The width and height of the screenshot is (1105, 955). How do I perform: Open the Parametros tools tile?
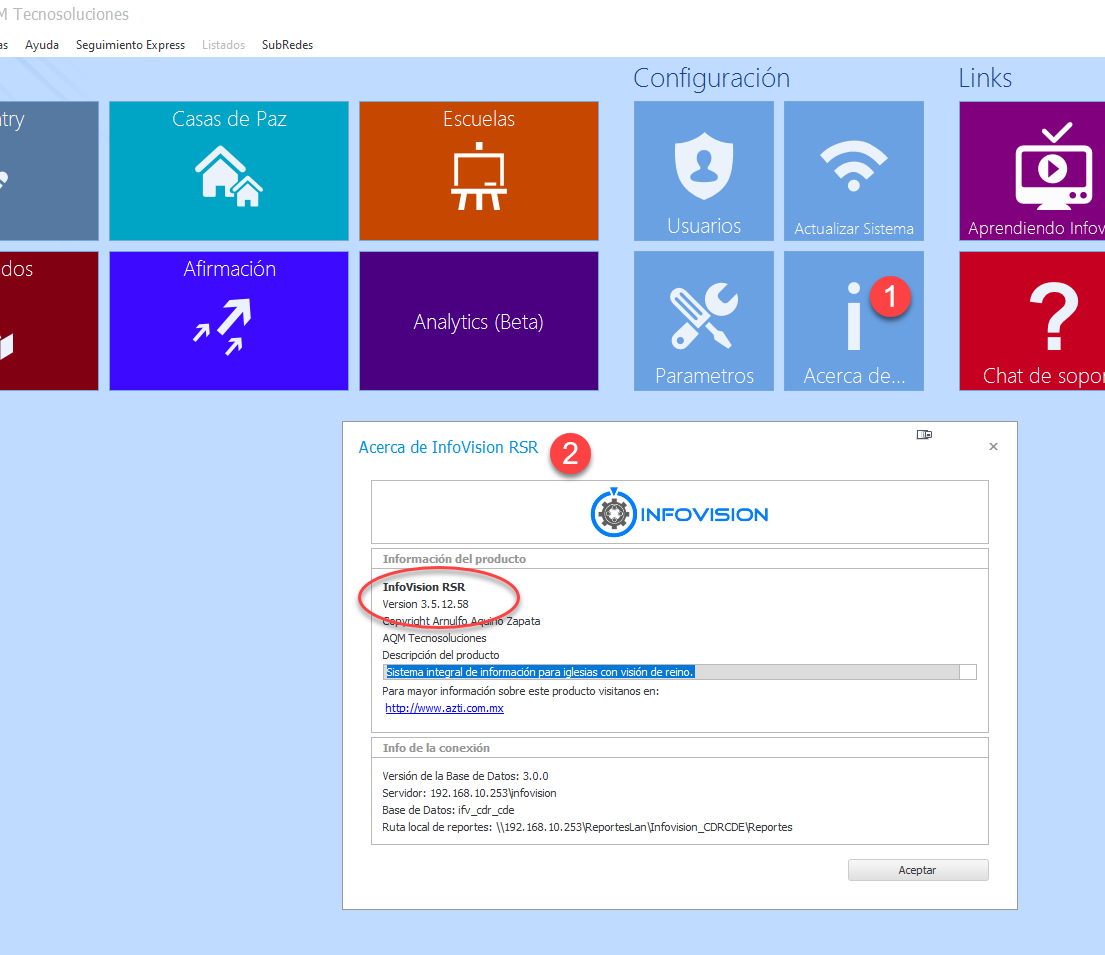point(703,321)
